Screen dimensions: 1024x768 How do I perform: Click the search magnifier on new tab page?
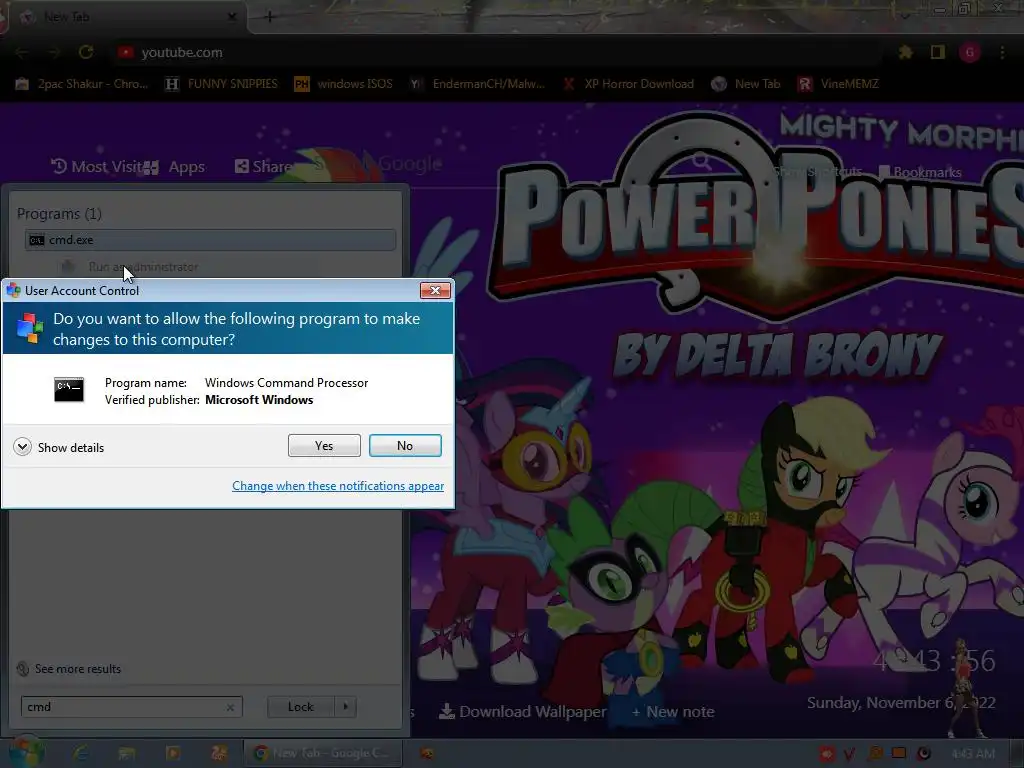coord(702,161)
